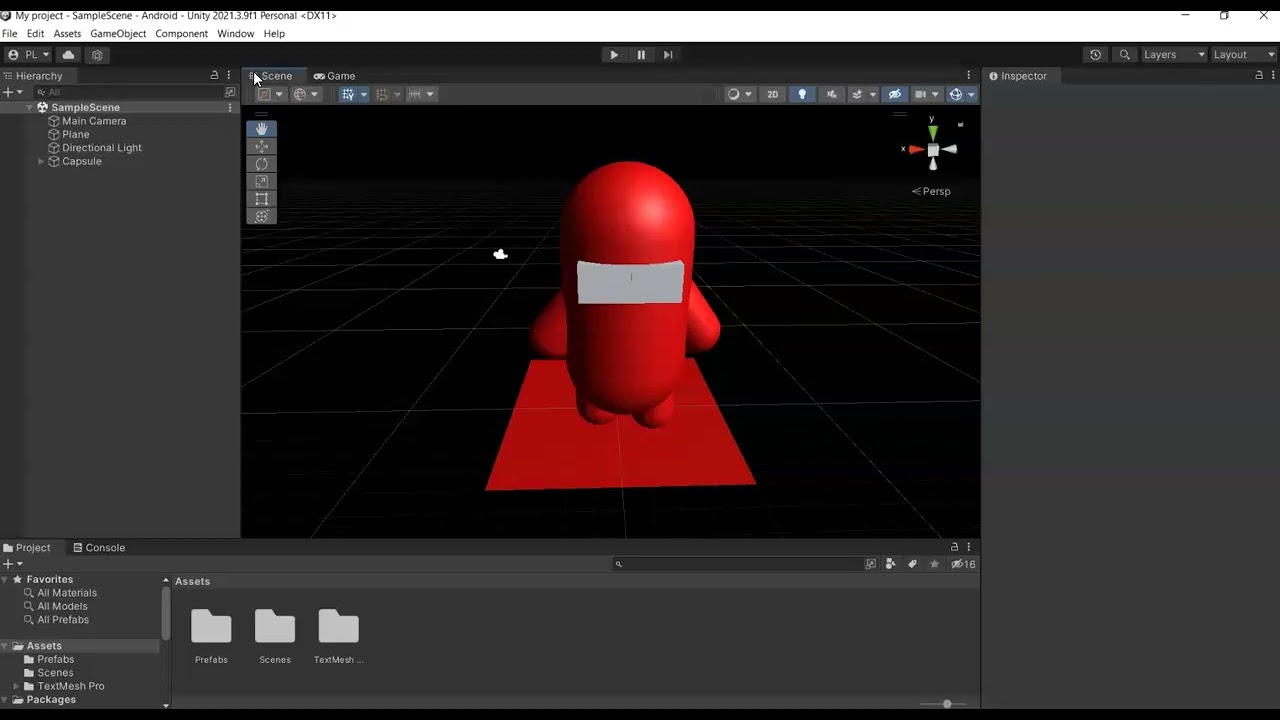
Task: Click the global/local handle rotation icon
Action: point(299,94)
